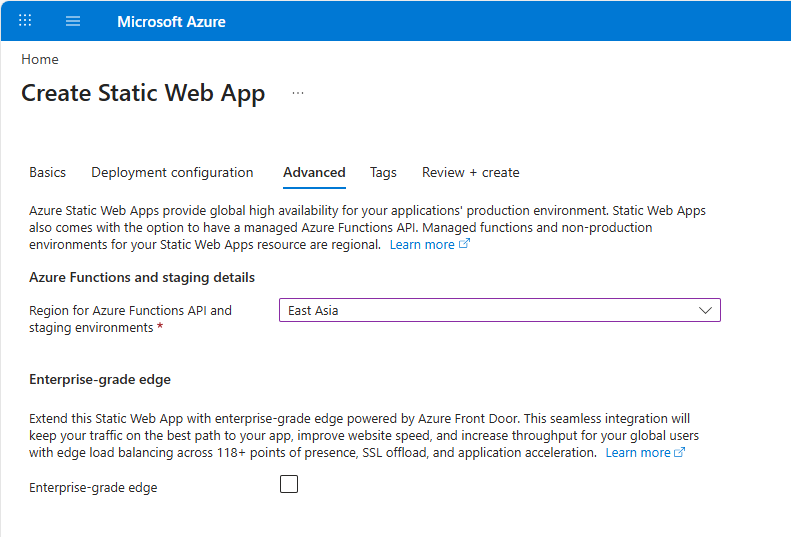Open the portal hamburger menu
This screenshot has width=791, height=537.
coord(73,21)
